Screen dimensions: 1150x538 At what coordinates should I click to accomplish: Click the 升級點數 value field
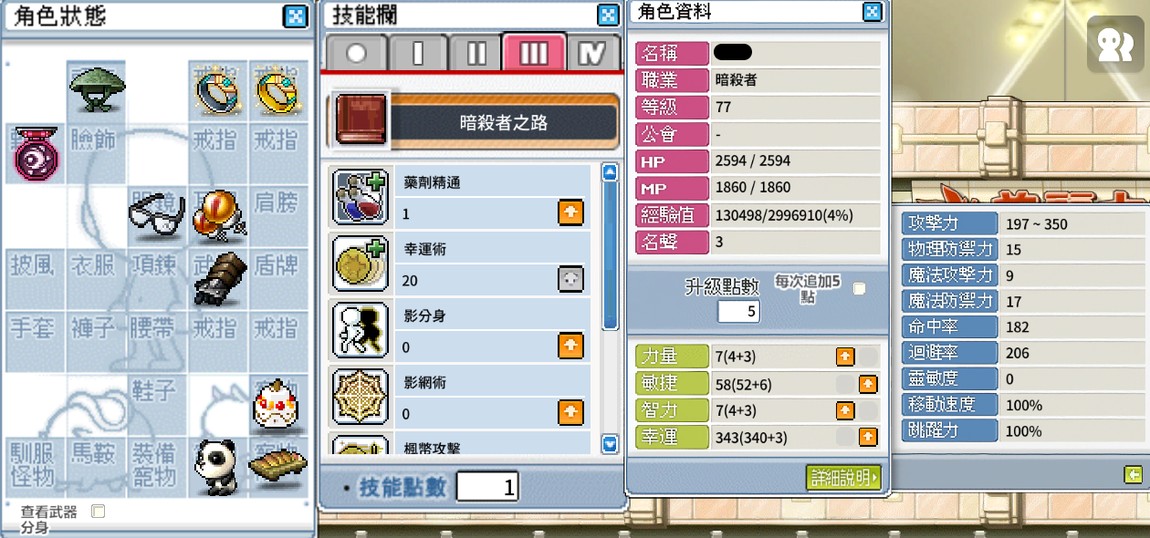pyautogui.click(x=738, y=312)
